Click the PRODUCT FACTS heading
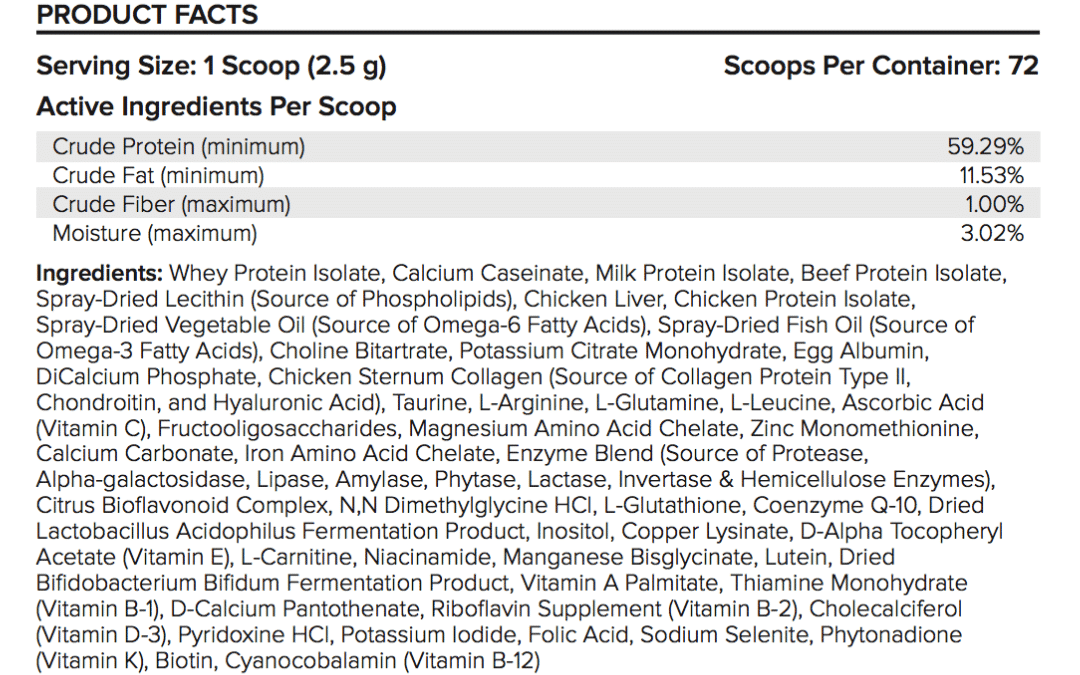1080x675 pixels. (x=147, y=14)
